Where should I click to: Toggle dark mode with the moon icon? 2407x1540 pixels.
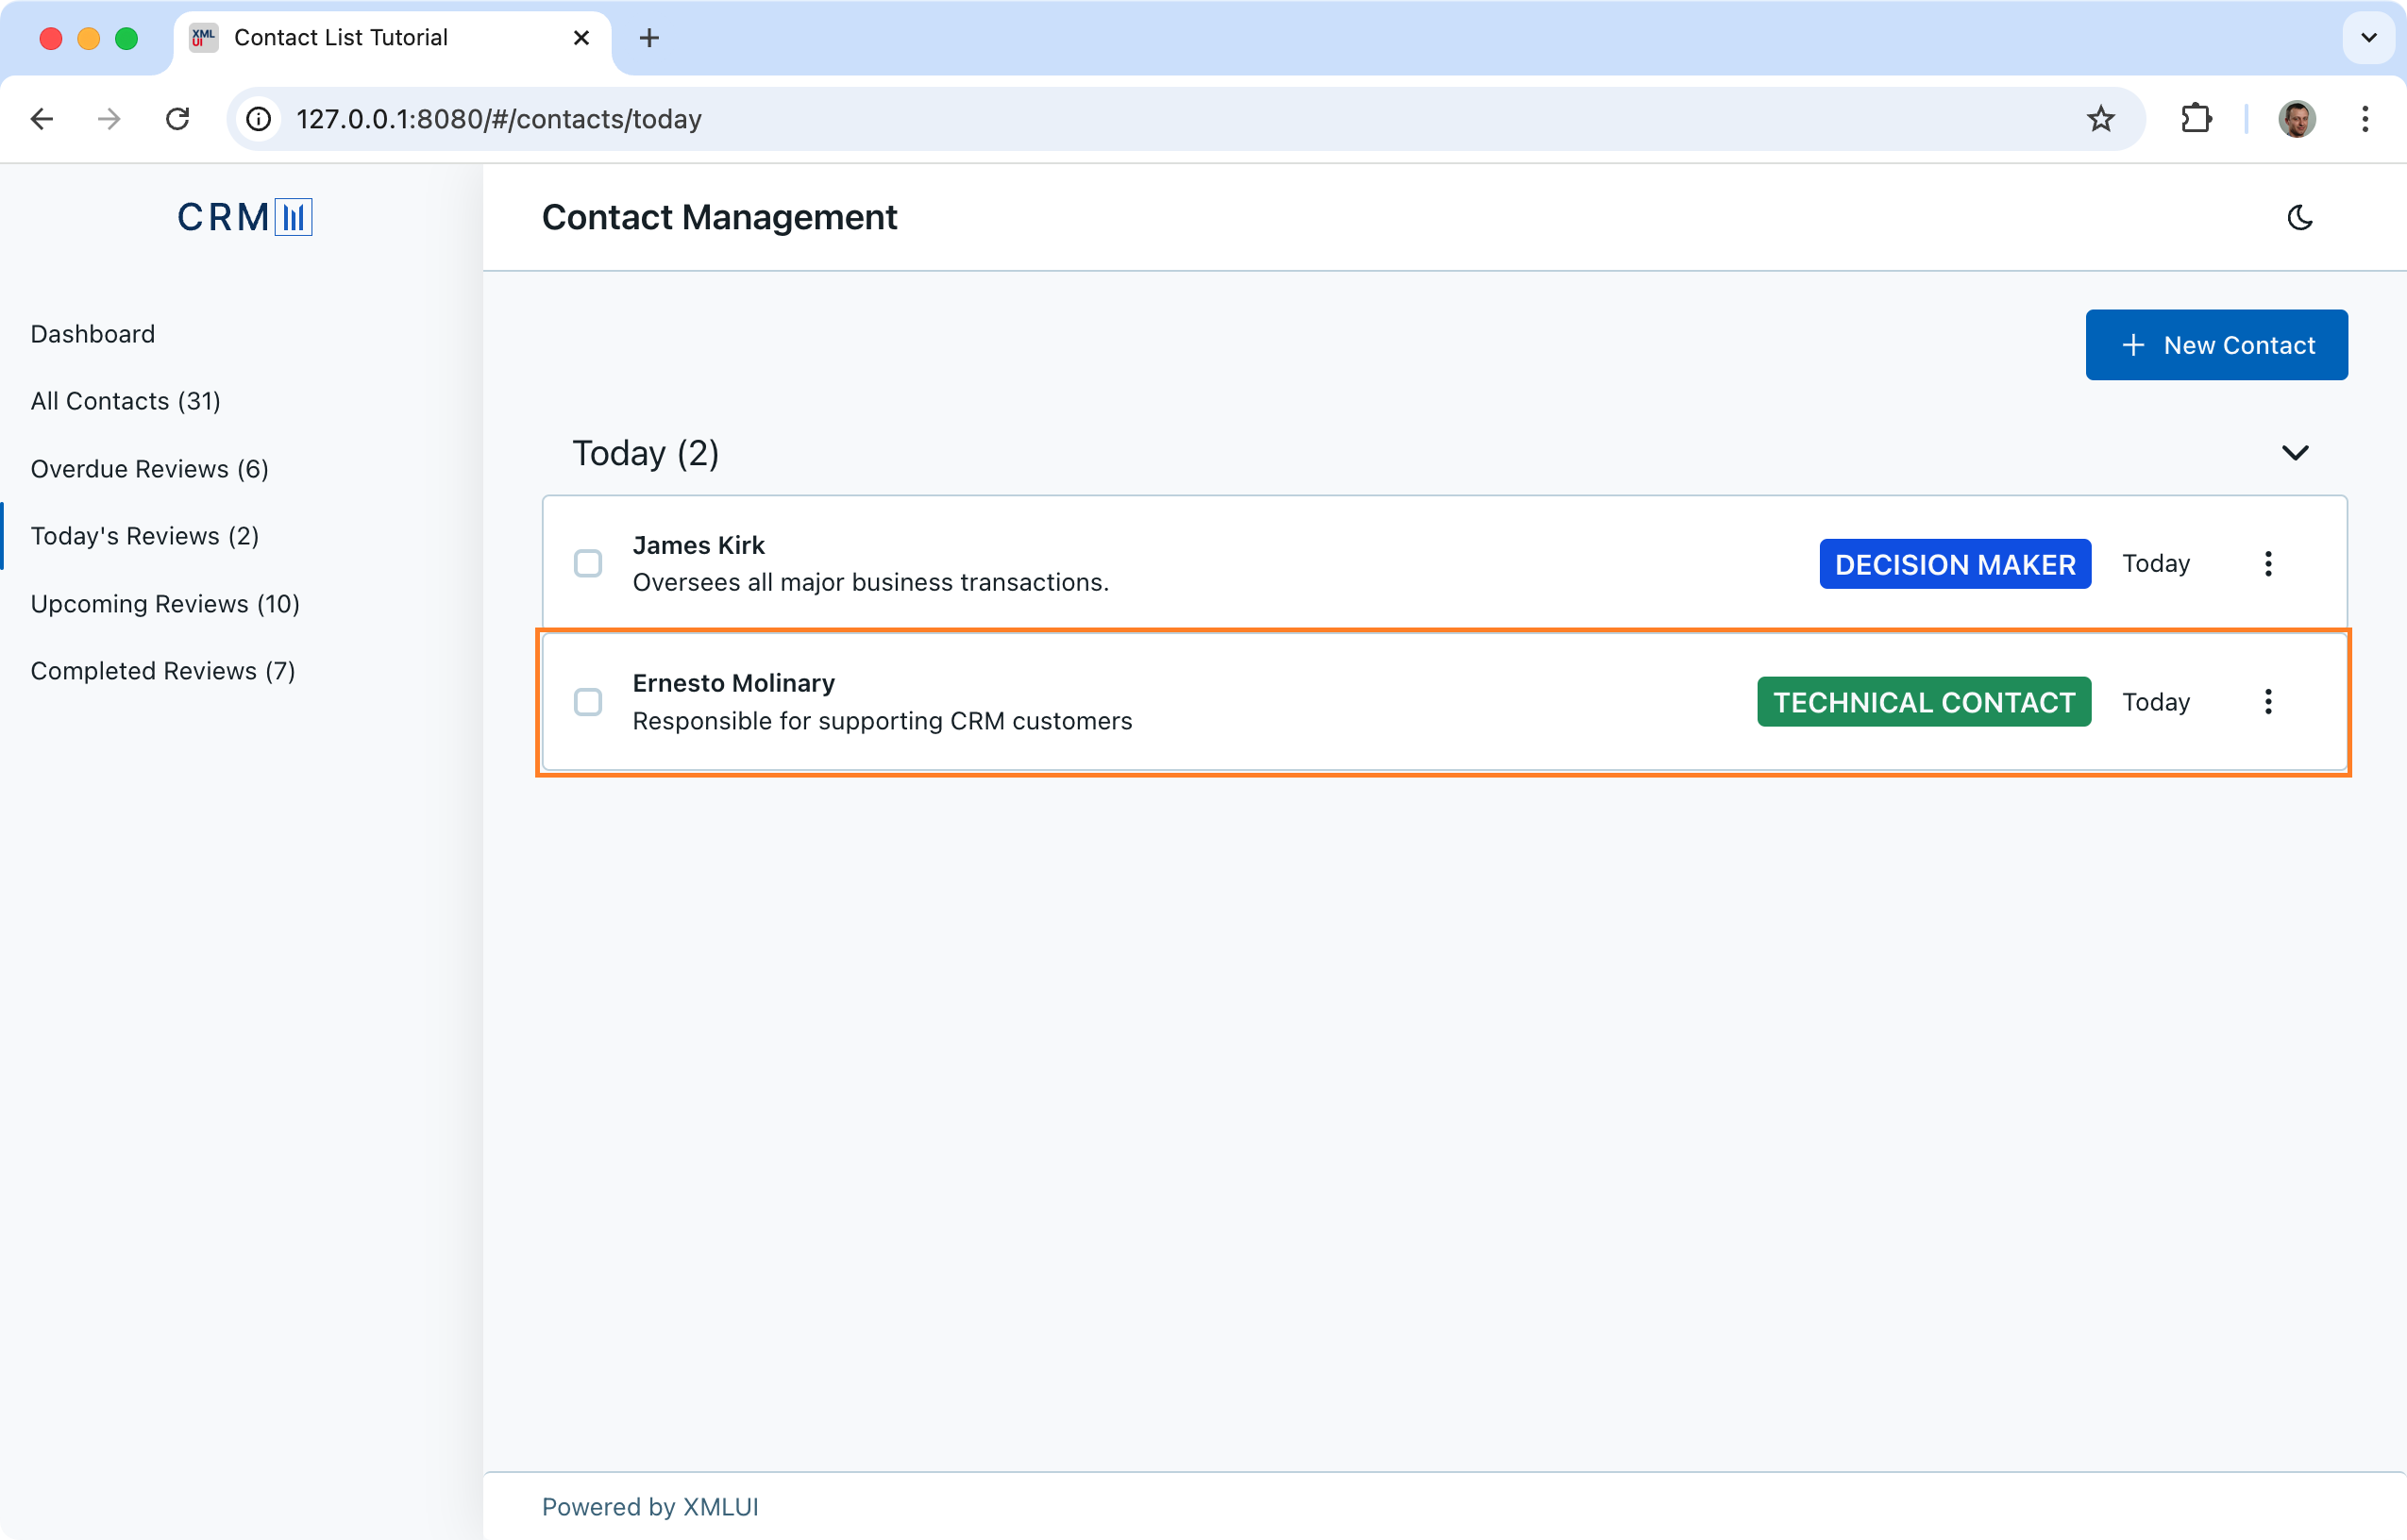pos(2299,217)
